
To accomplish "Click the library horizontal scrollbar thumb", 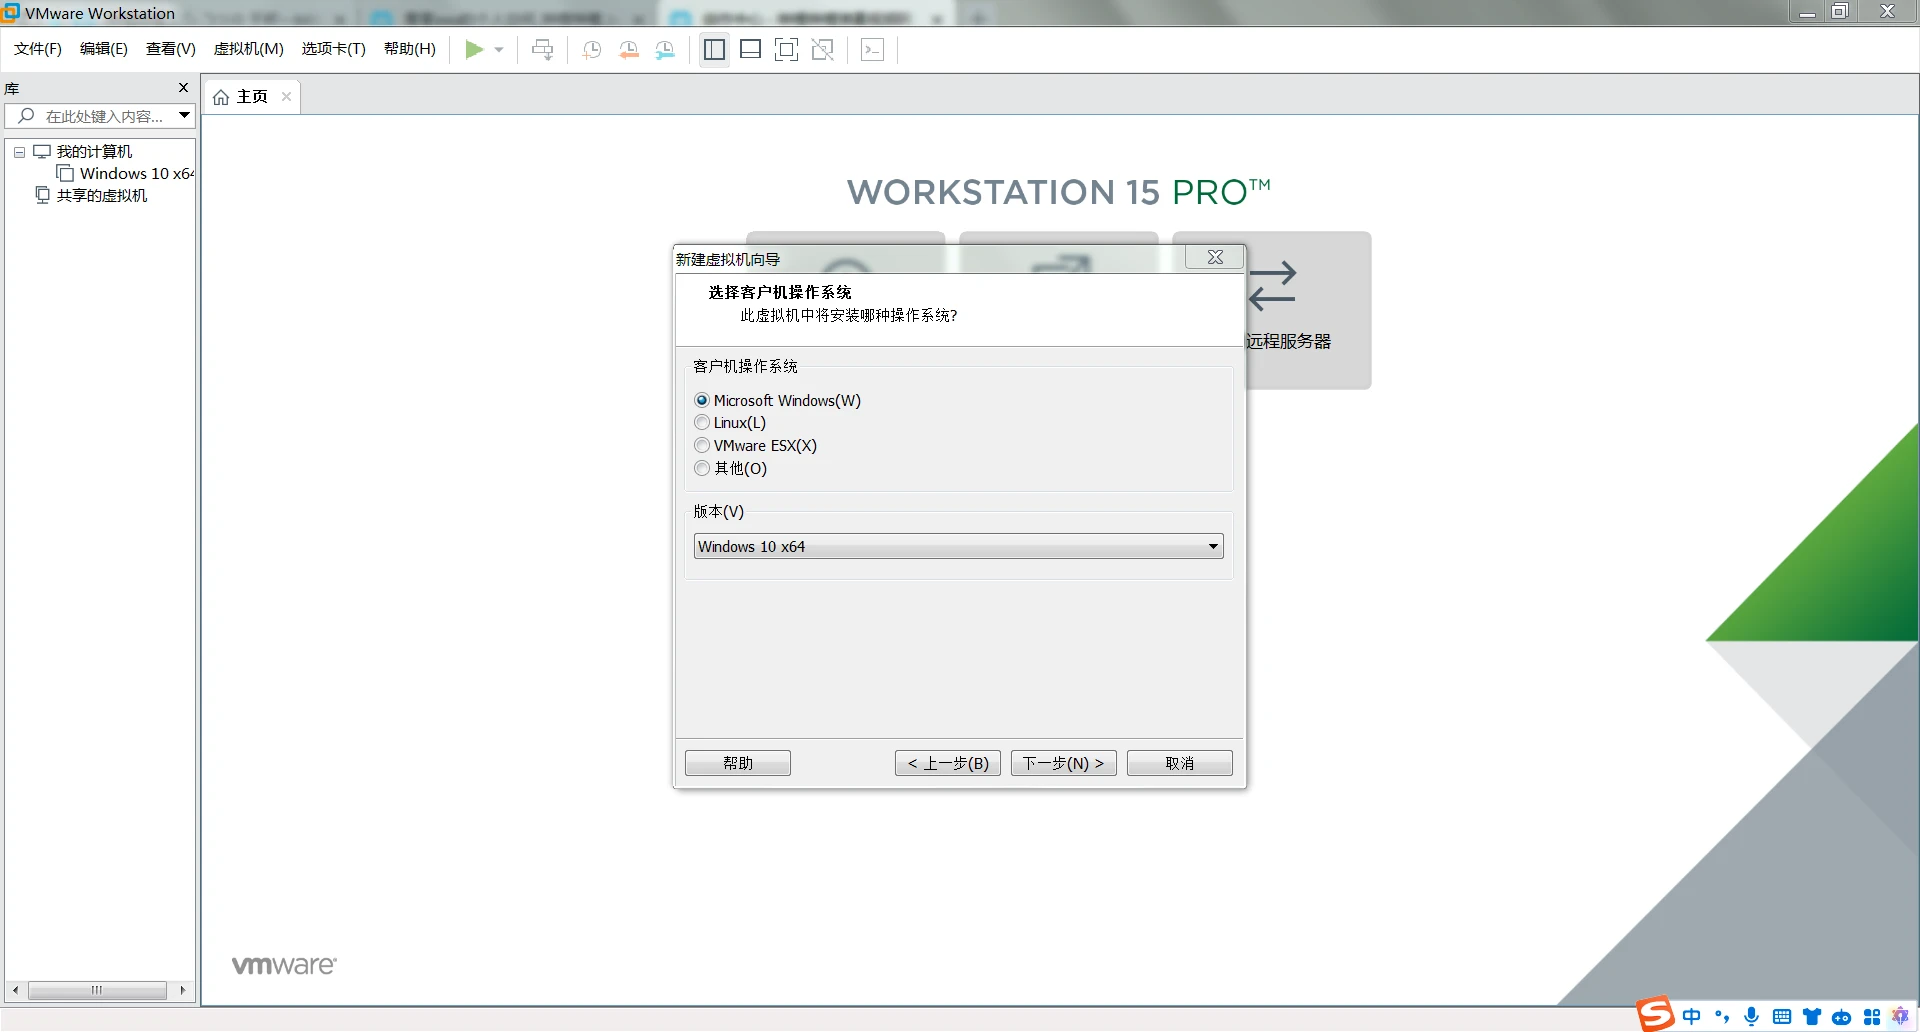I will [x=97, y=990].
